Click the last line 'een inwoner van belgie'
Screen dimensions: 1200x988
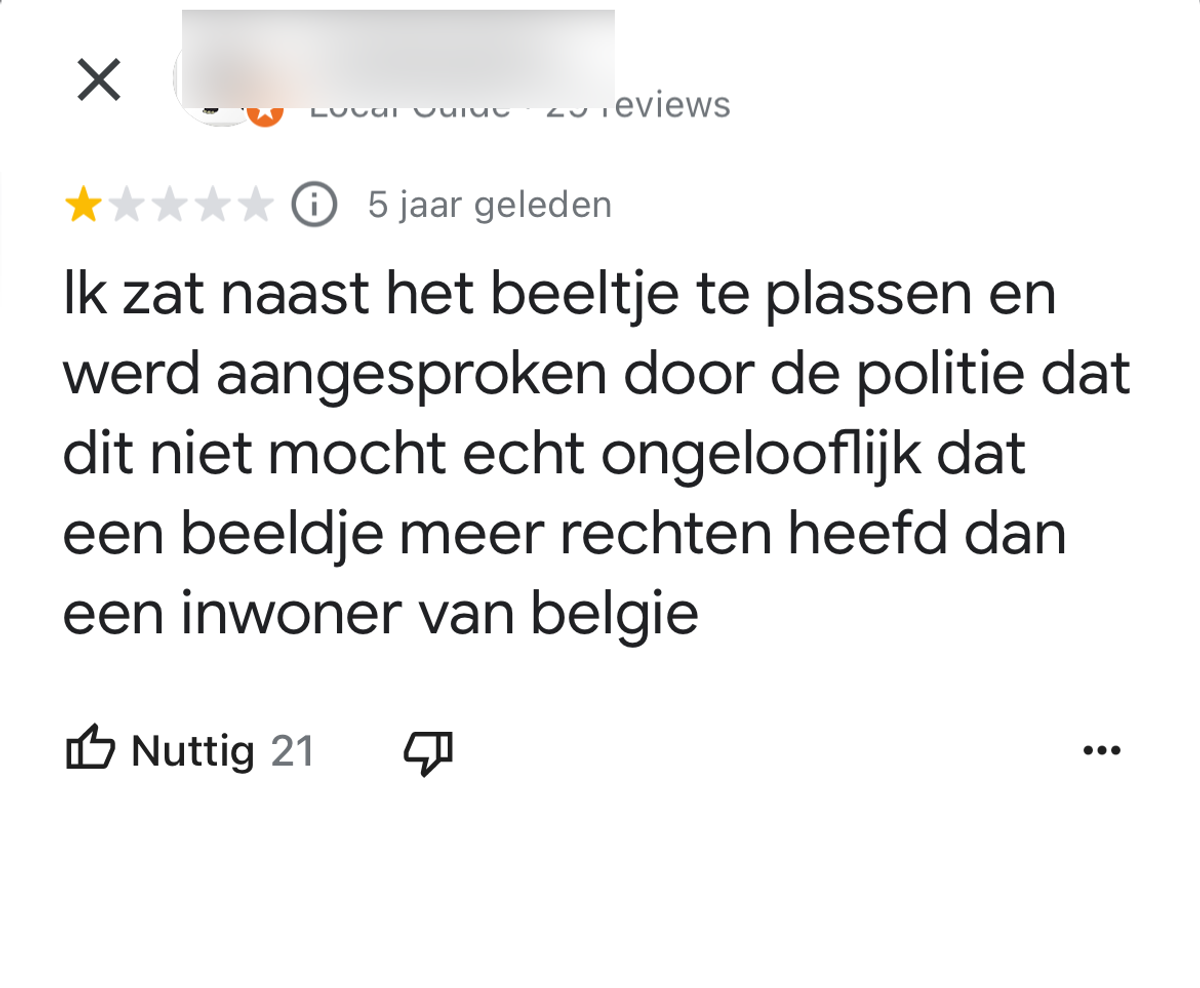[380, 613]
